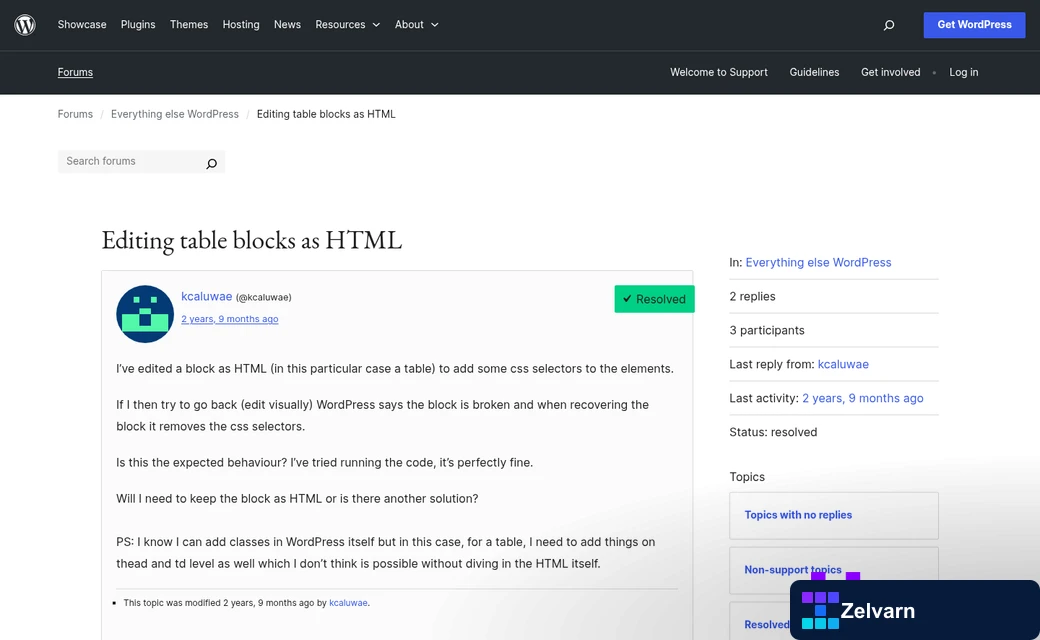Screen dimensions: 1040x640
Task: Click kcaluwae in topic modified note
Action: click(348, 603)
